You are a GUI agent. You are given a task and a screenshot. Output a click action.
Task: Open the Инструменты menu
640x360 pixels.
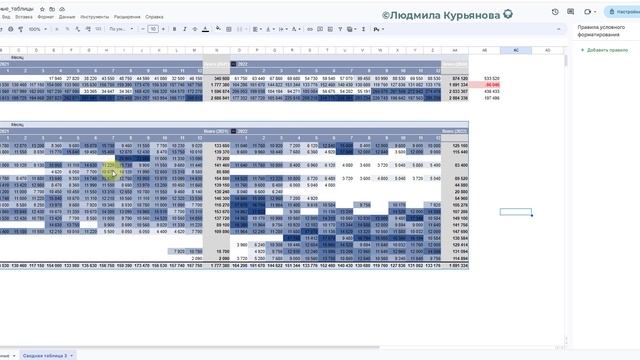(x=95, y=17)
